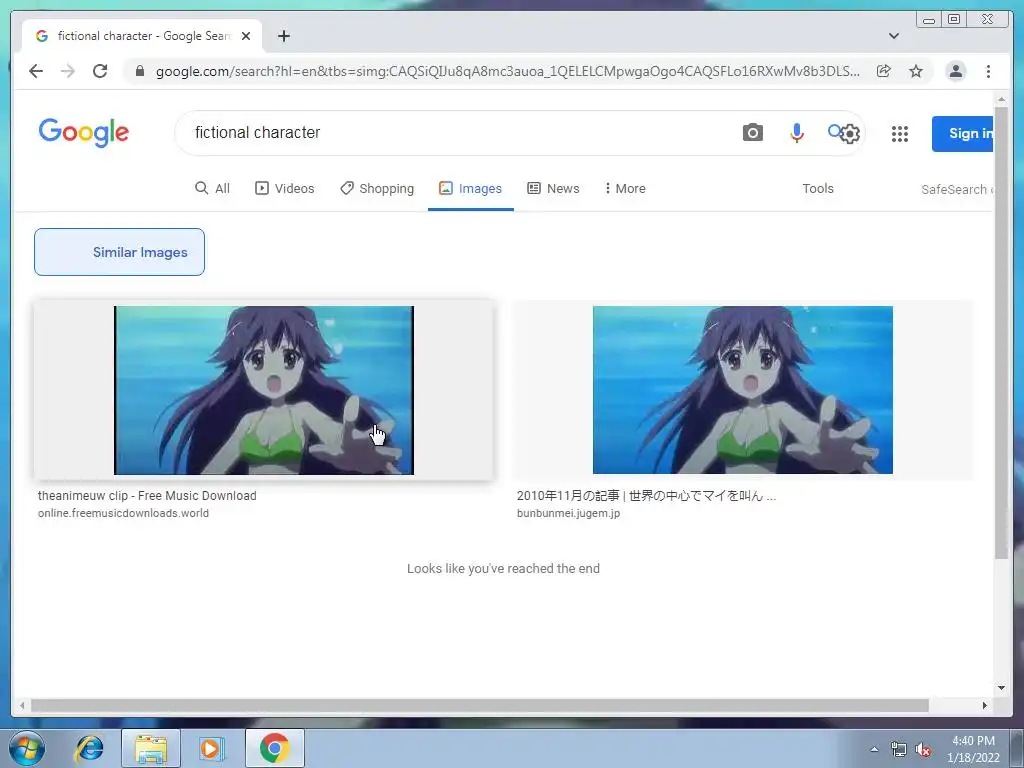The height and width of the screenshot is (768, 1024).
Task: Minimize the Chrome window
Action: tap(928, 20)
